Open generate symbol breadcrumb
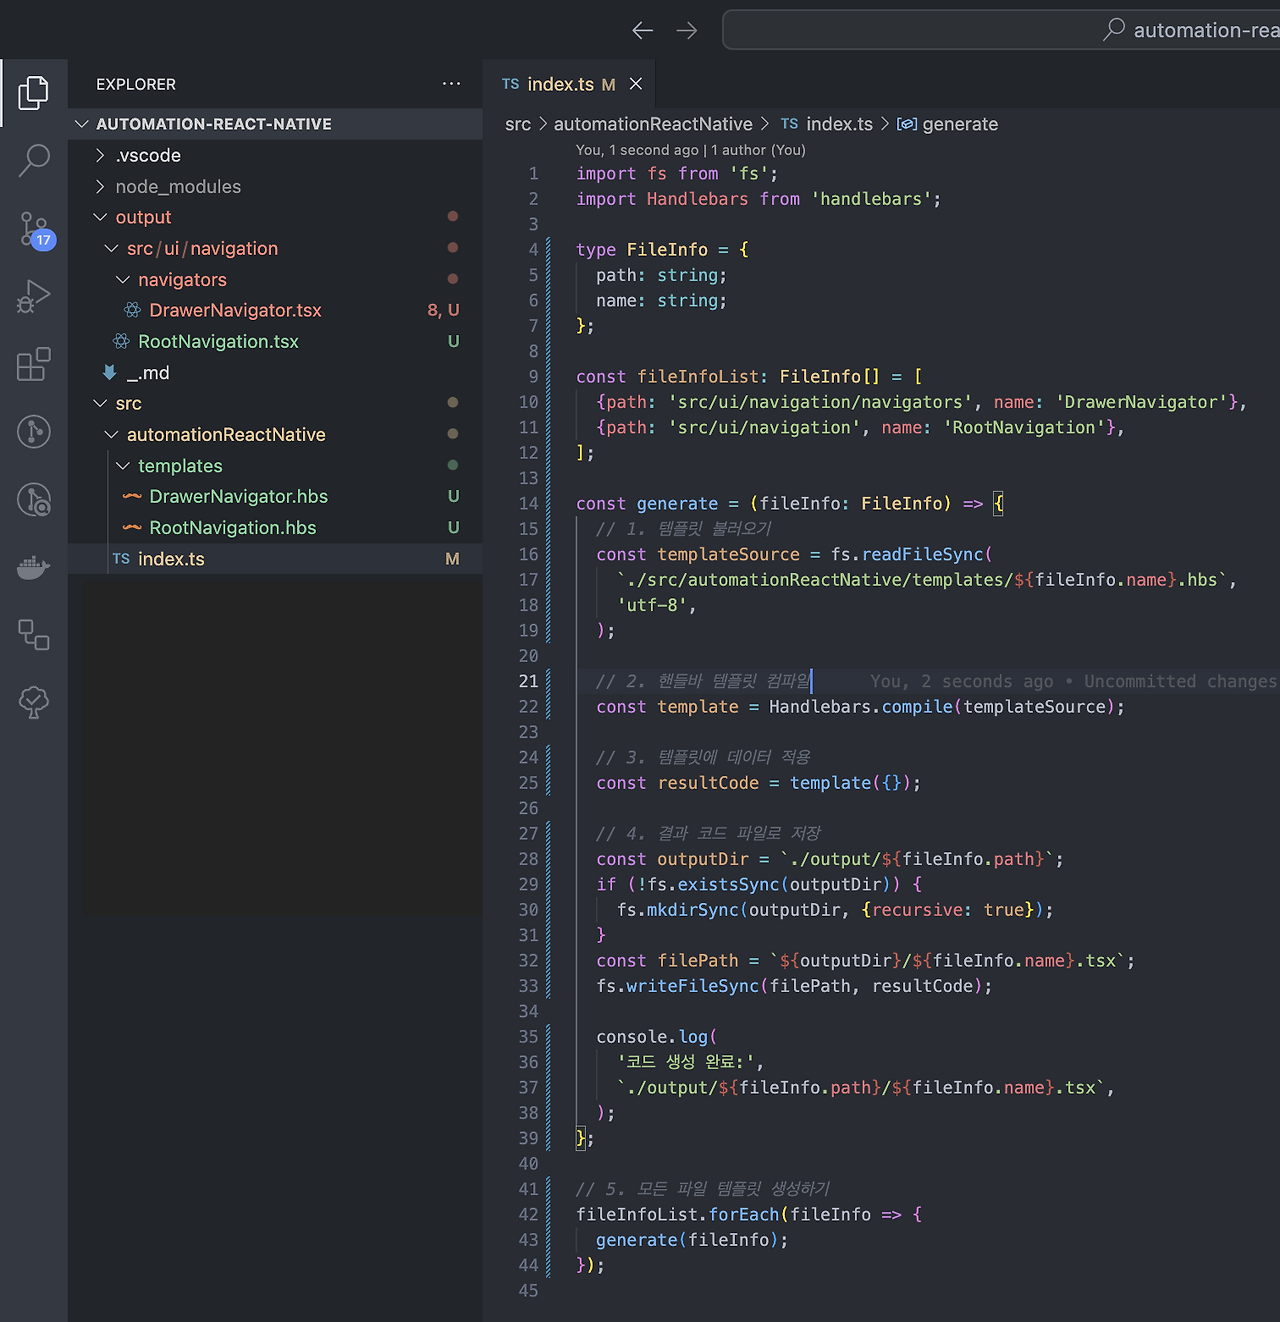Viewport: 1280px width, 1322px height. pos(960,124)
